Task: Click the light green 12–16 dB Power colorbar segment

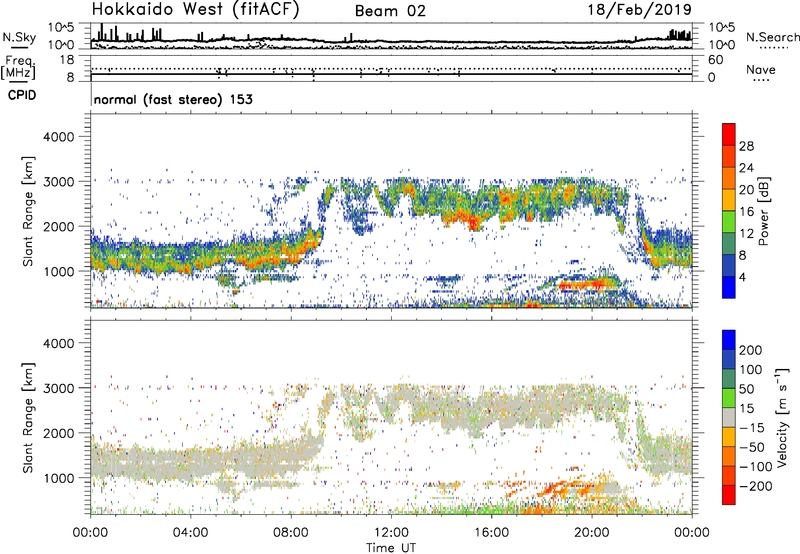Action: (729, 222)
